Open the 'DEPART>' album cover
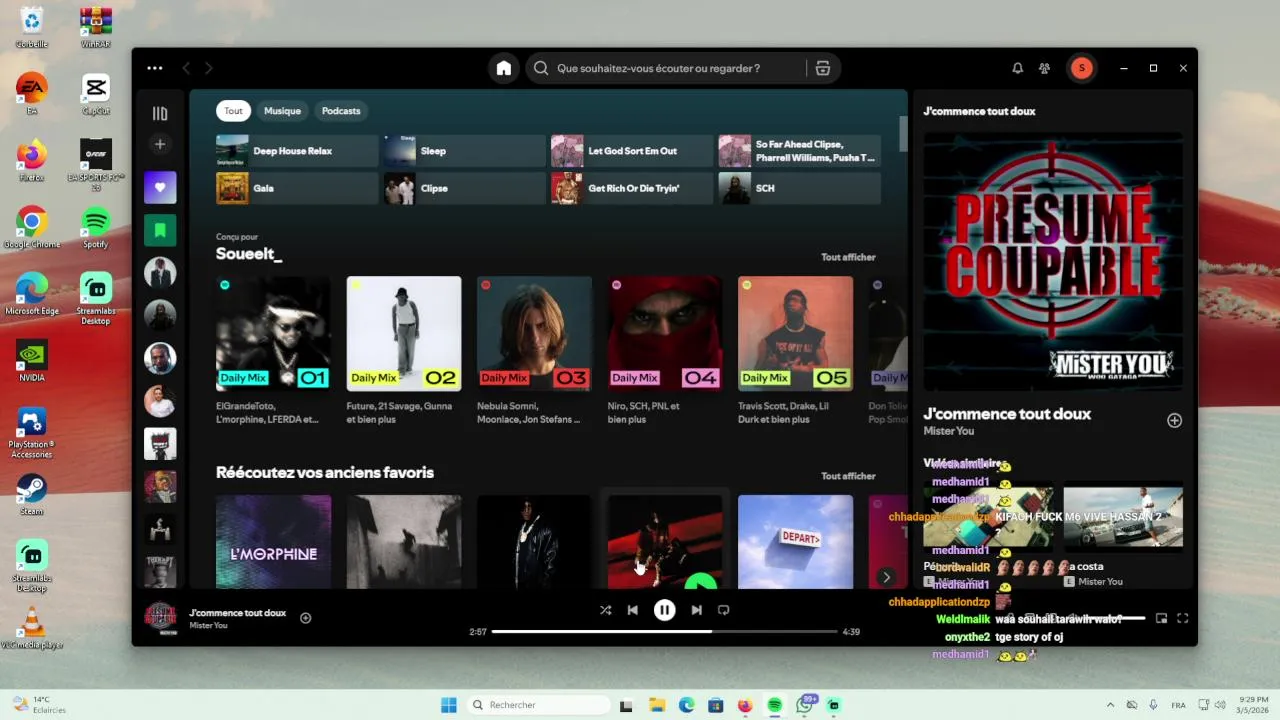The width and height of the screenshot is (1280, 720). [x=795, y=541]
